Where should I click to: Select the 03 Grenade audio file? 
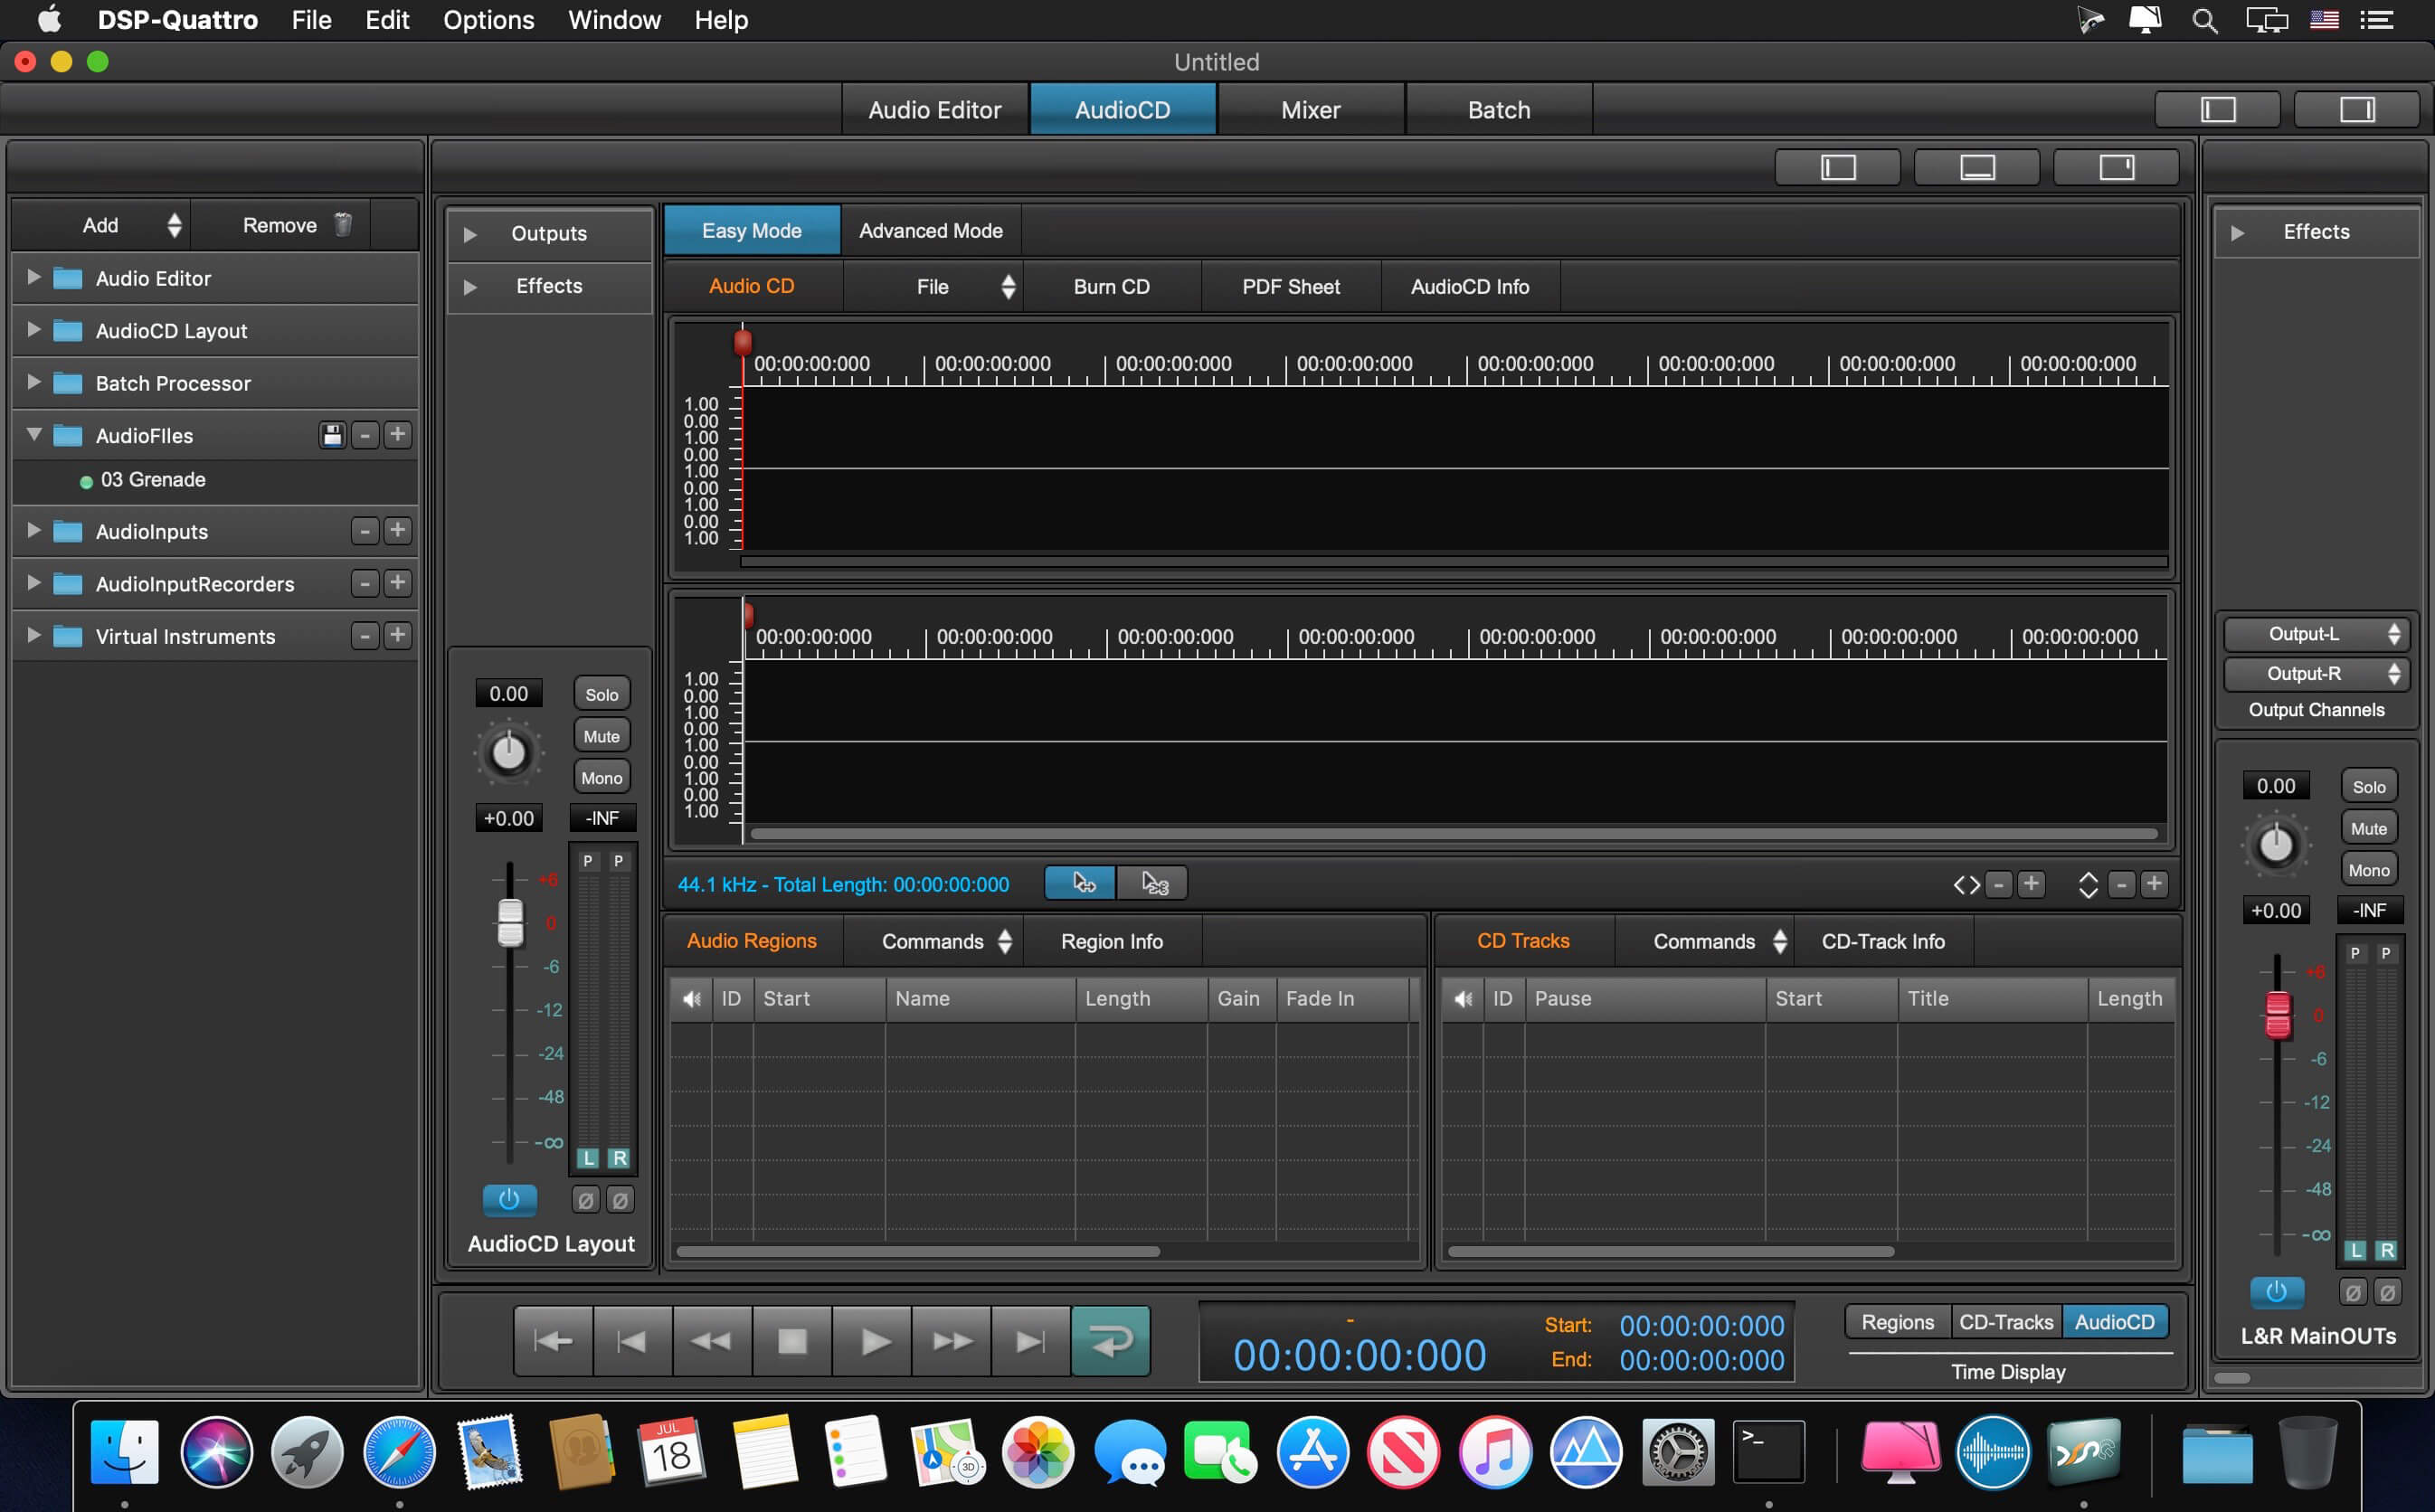[x=153, y=480]
